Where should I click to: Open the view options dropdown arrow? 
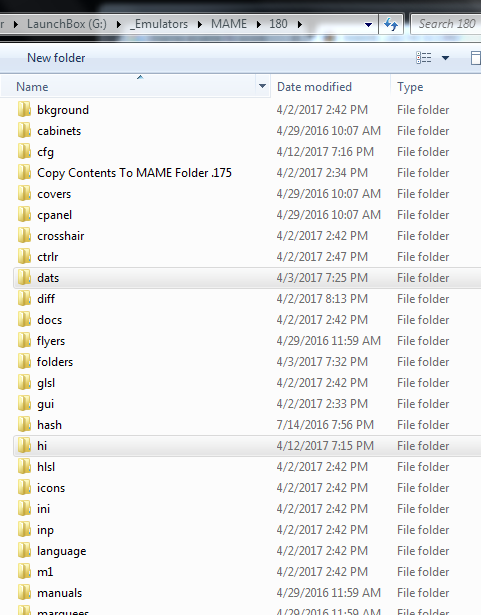coord(445,58)
